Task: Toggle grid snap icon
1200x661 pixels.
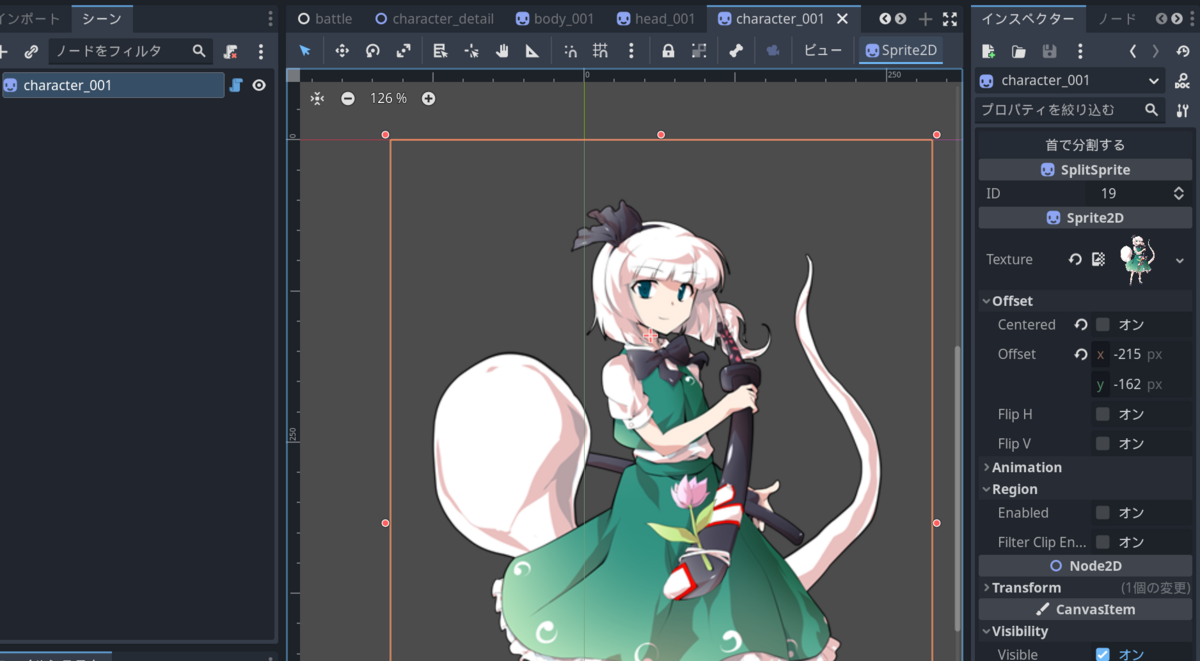Action: (x=600, y=50)
